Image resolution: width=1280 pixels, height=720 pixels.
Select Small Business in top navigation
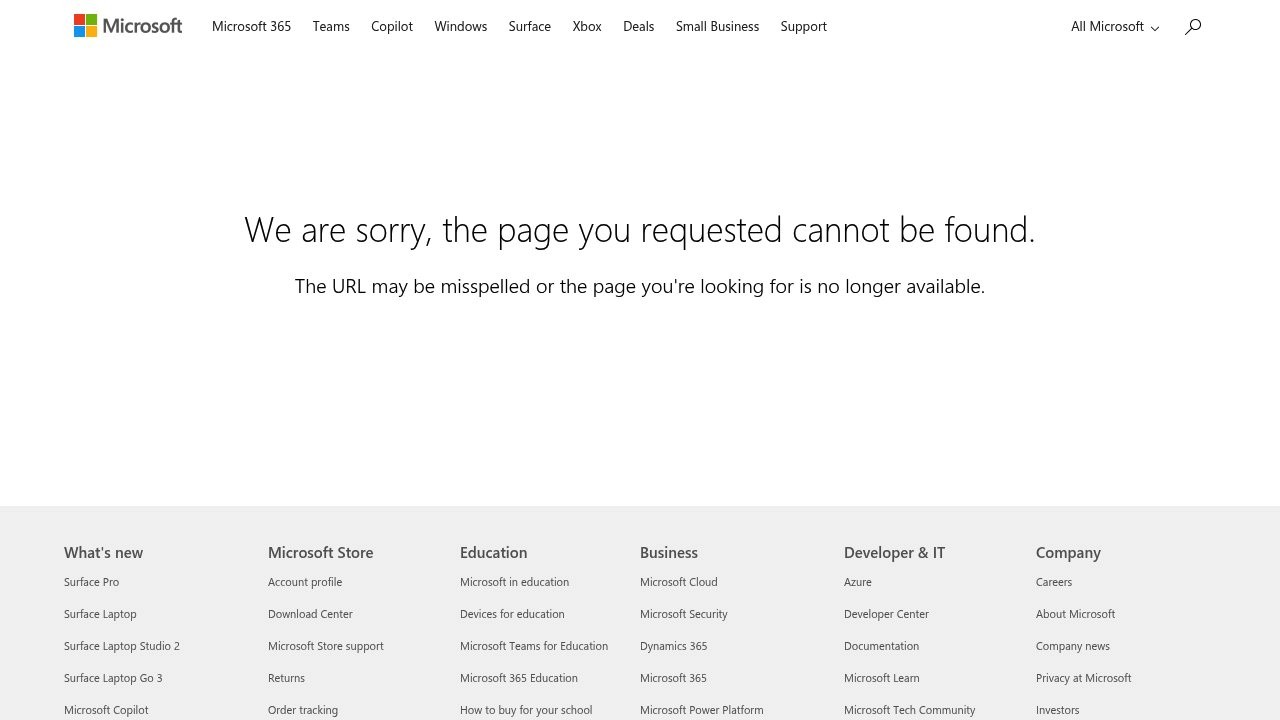pos(717,27)
